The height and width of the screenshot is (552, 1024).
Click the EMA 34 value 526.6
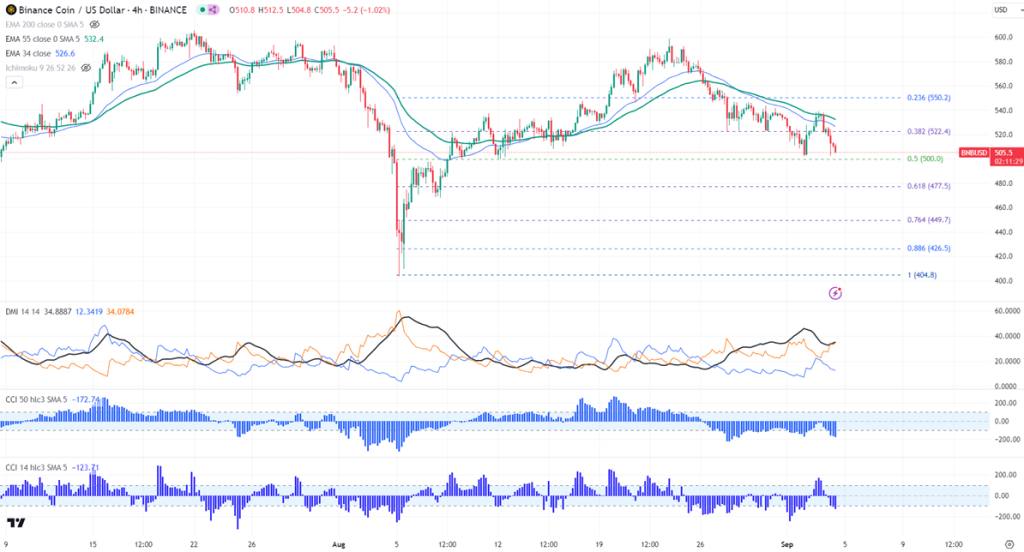(65, 54)
